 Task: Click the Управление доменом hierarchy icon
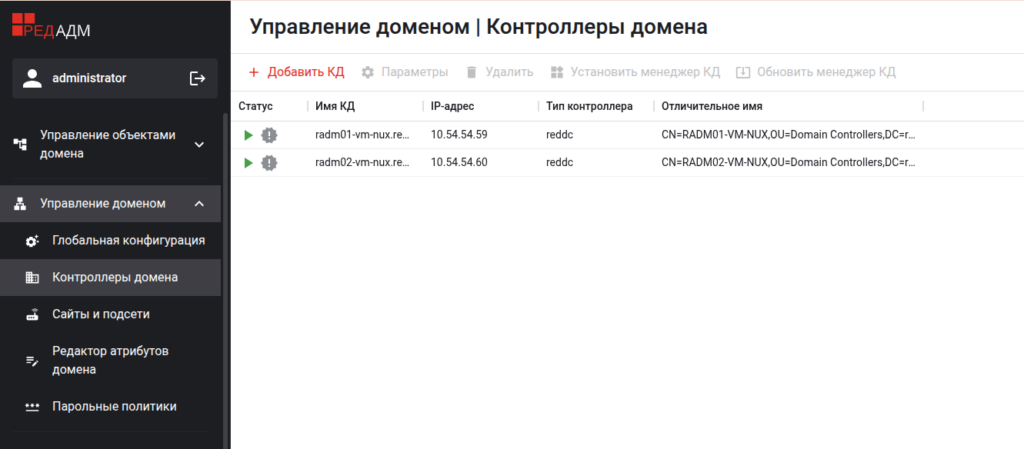click(x=20, y=204)
